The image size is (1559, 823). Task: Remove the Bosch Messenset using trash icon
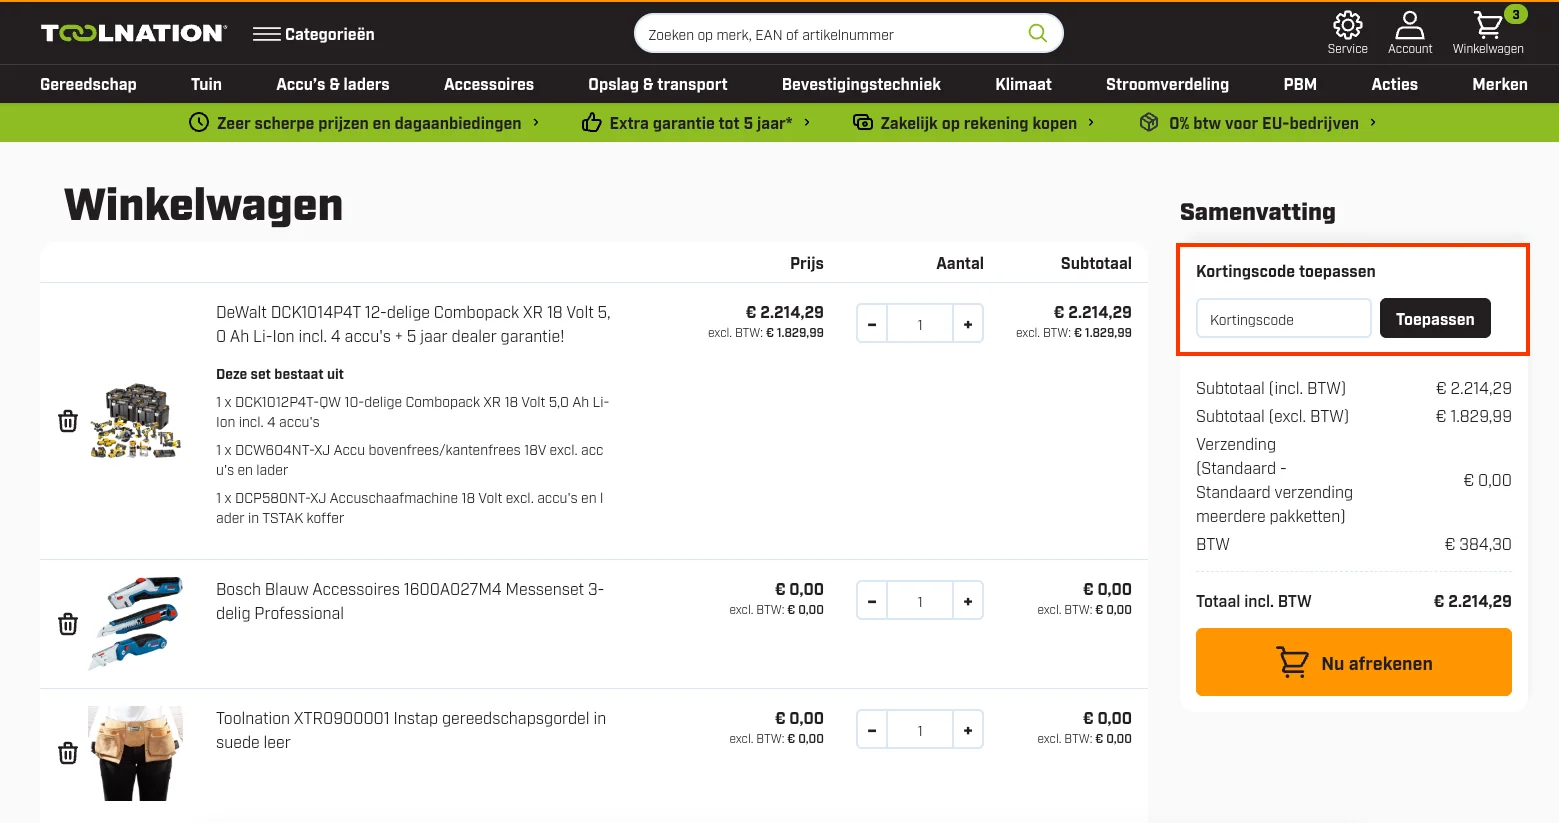[68, 624]
